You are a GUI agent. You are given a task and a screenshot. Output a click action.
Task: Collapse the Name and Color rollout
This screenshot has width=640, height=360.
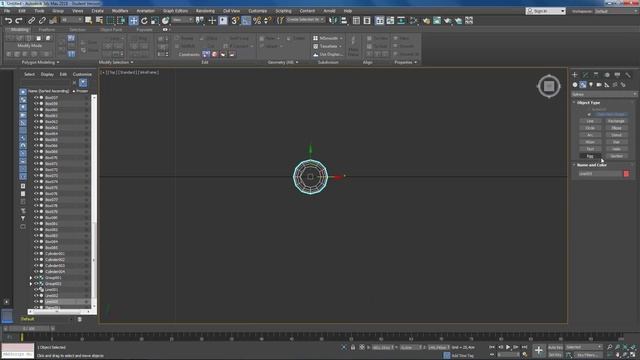tap(591, 165)
